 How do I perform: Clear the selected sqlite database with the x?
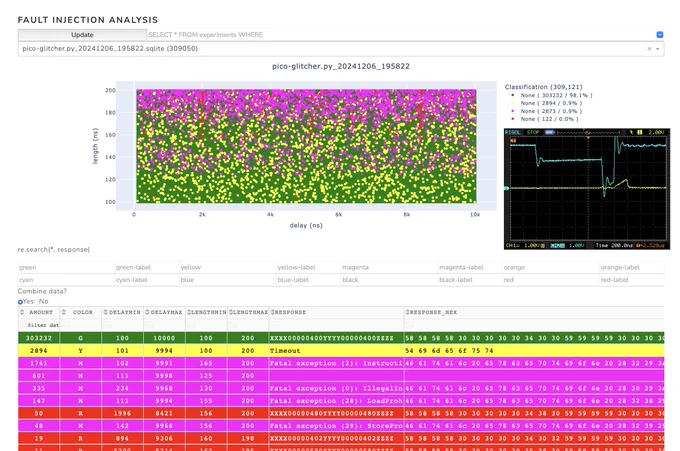[x=649, y=49]
